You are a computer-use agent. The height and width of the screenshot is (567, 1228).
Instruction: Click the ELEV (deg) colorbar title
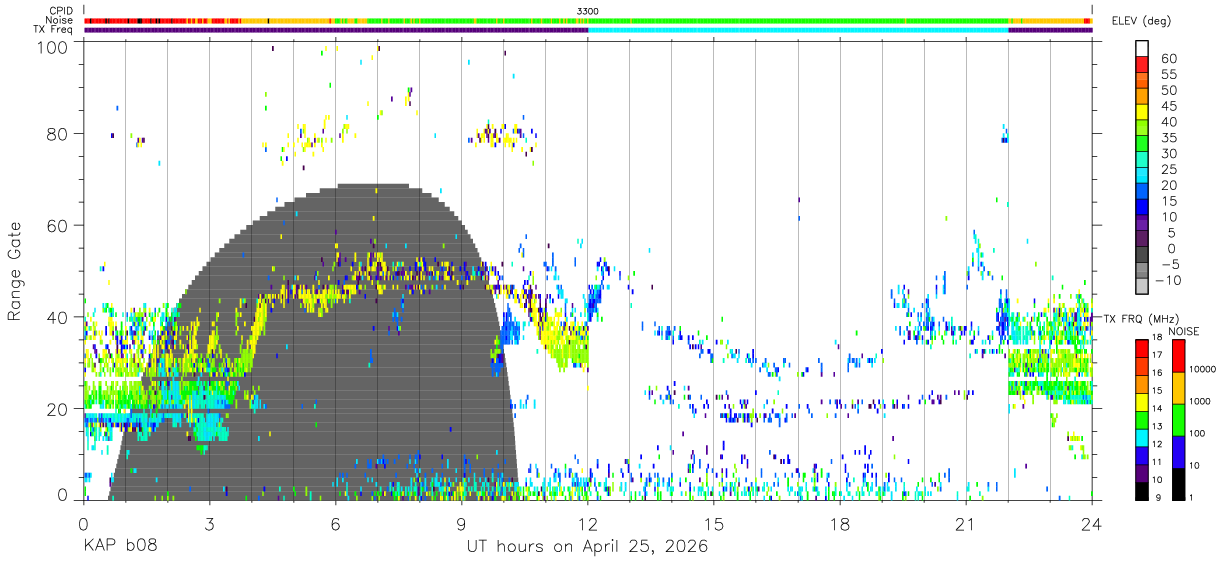[1141, 21]
